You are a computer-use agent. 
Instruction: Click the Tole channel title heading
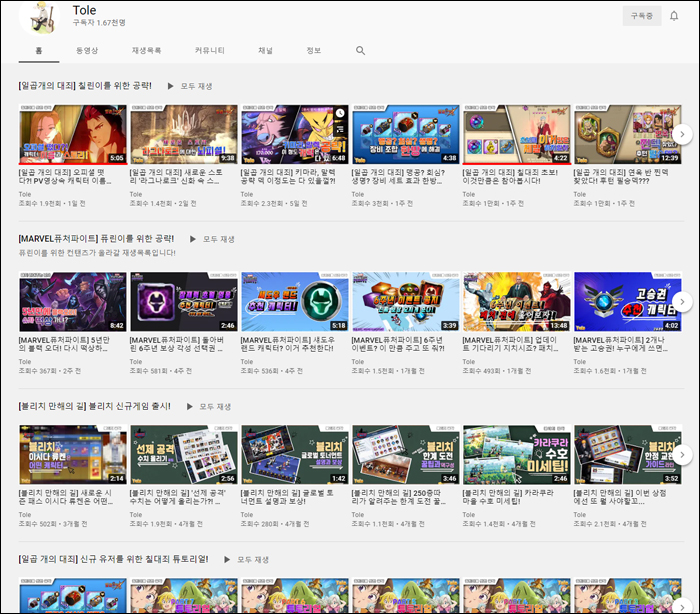[x=84, y=10]
